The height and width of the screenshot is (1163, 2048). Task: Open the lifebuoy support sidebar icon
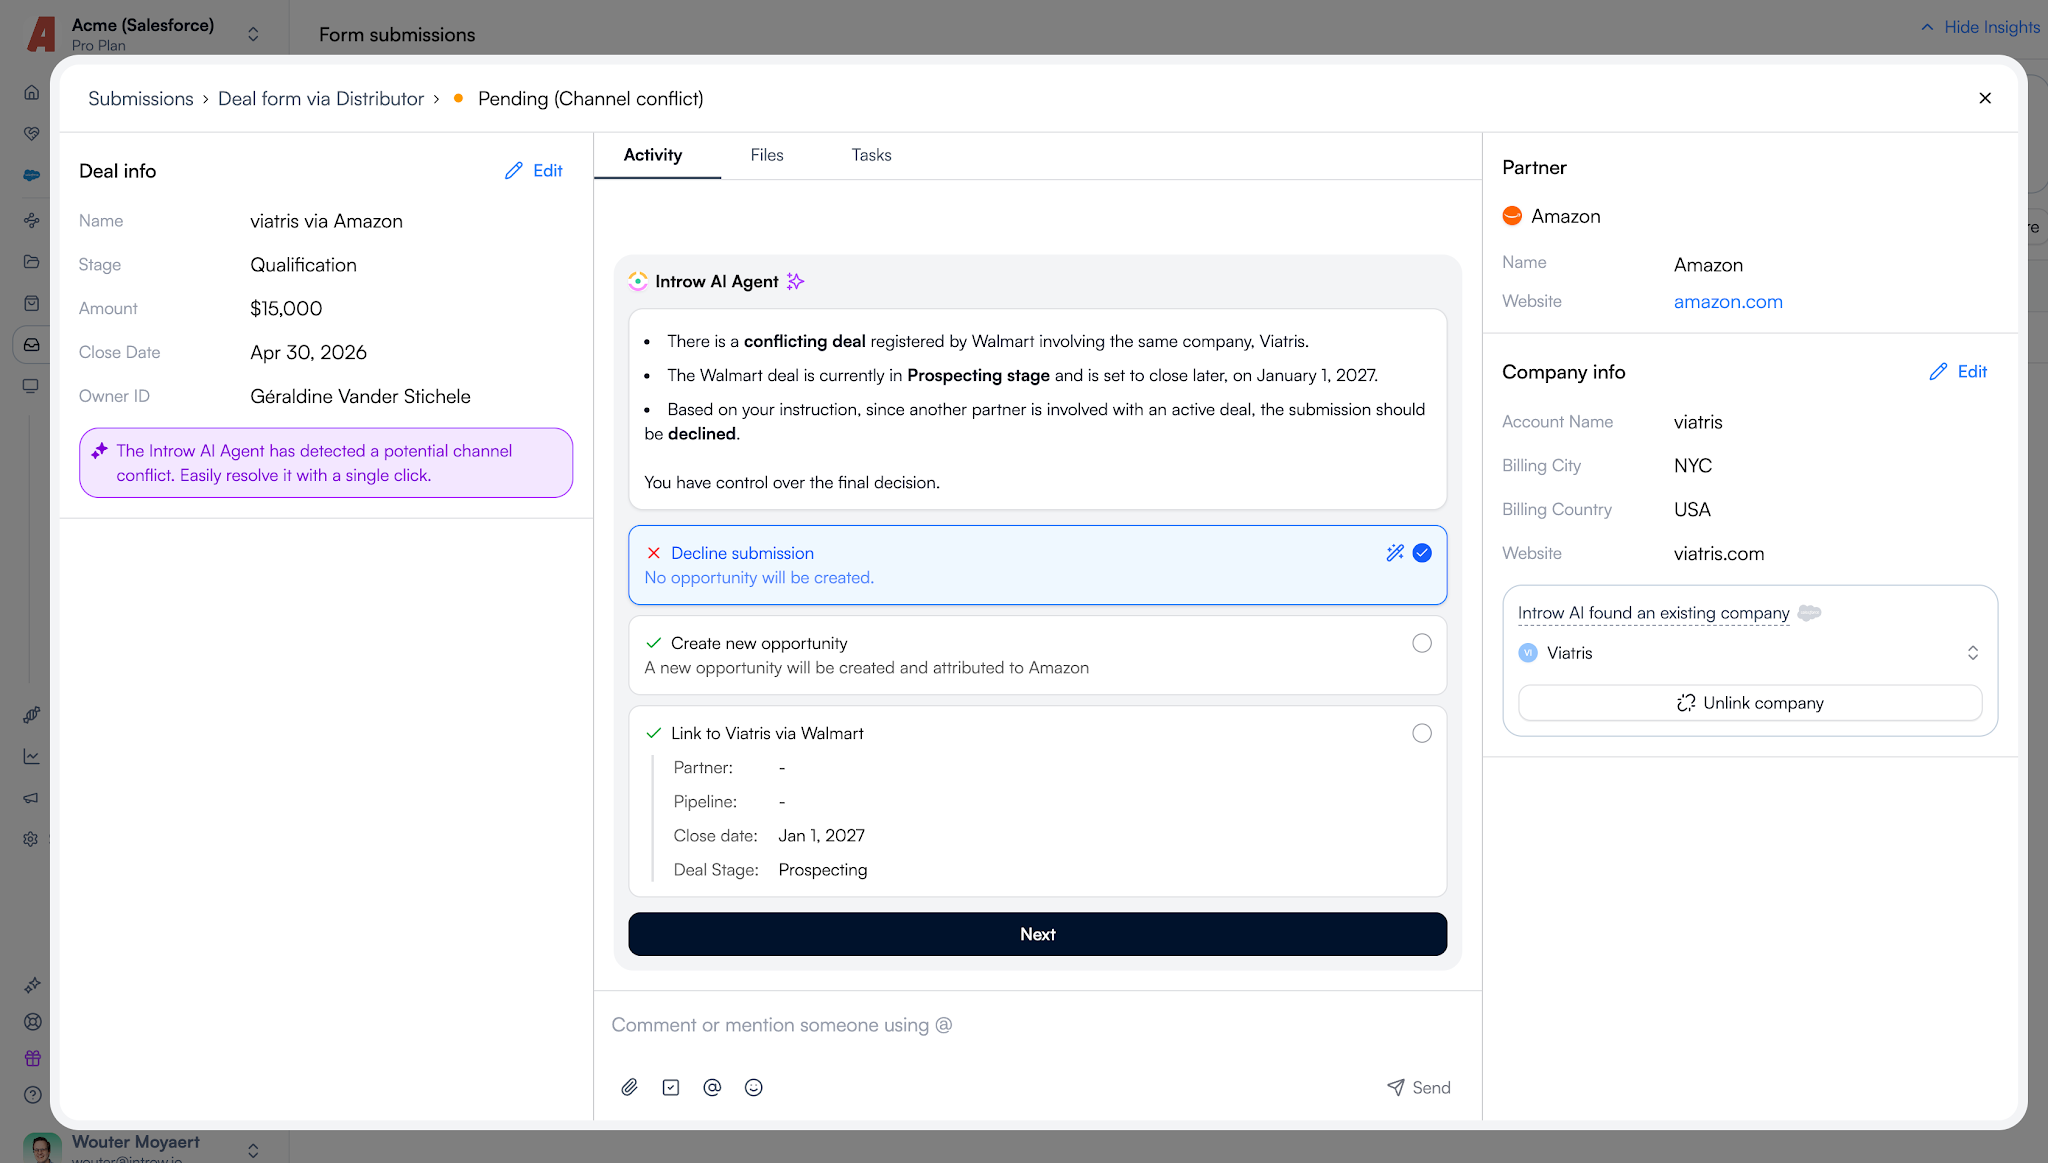[33, 1022]
